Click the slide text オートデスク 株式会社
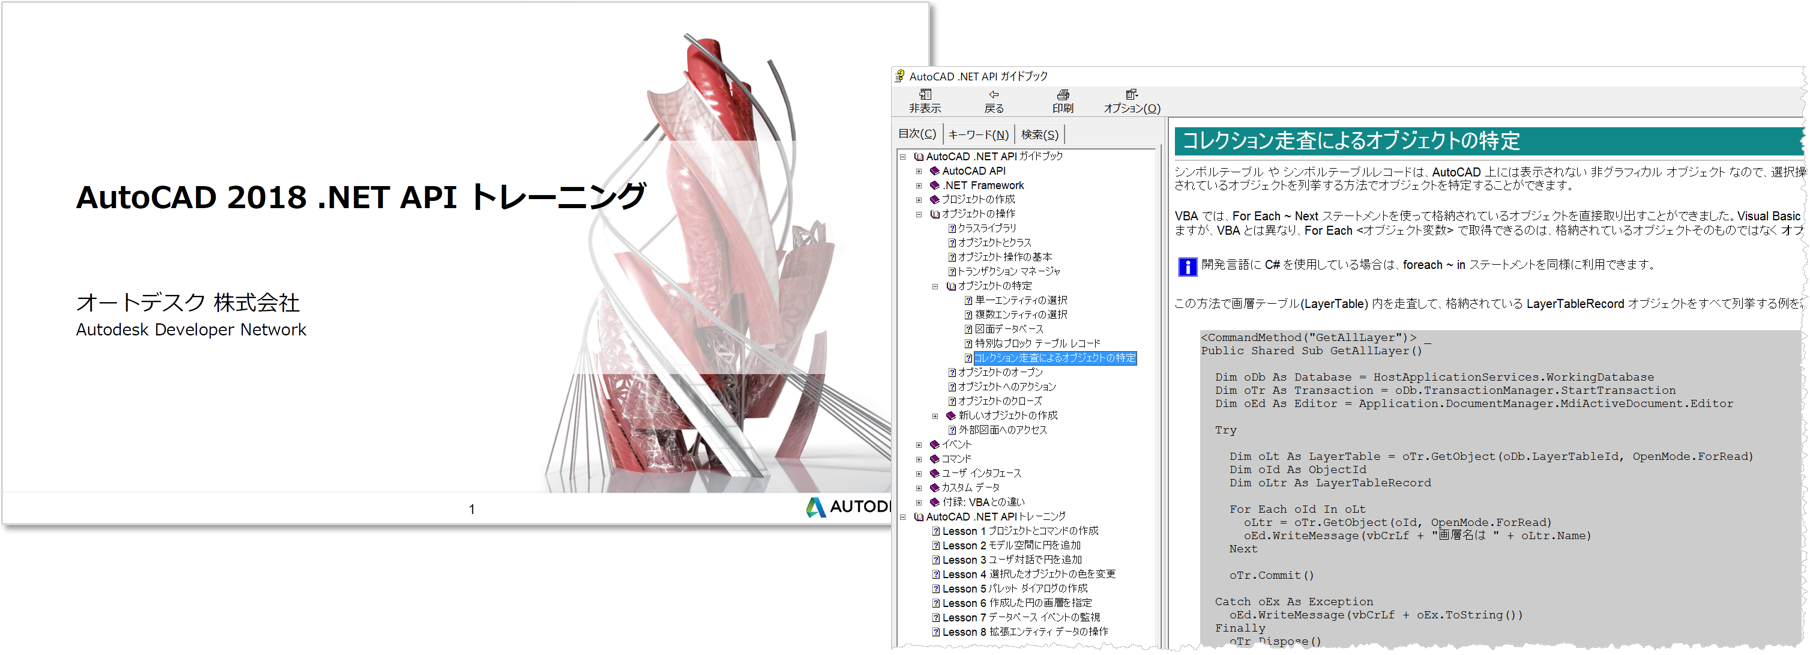The width and height of the screenshot is (1810, 655). point(188,302)
